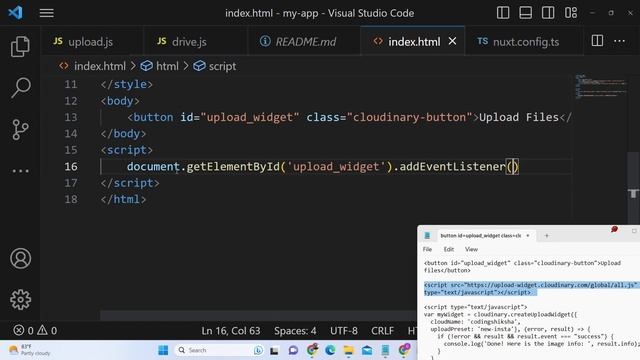Open File menu in Notepad window
This screenshot has width=640, height=360.
click(427, 249)
